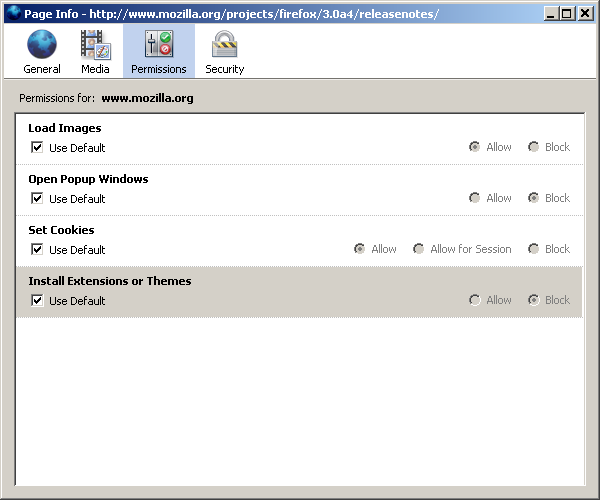Uncheck Use Default for Set Cookies

click(x=37, y=249)
